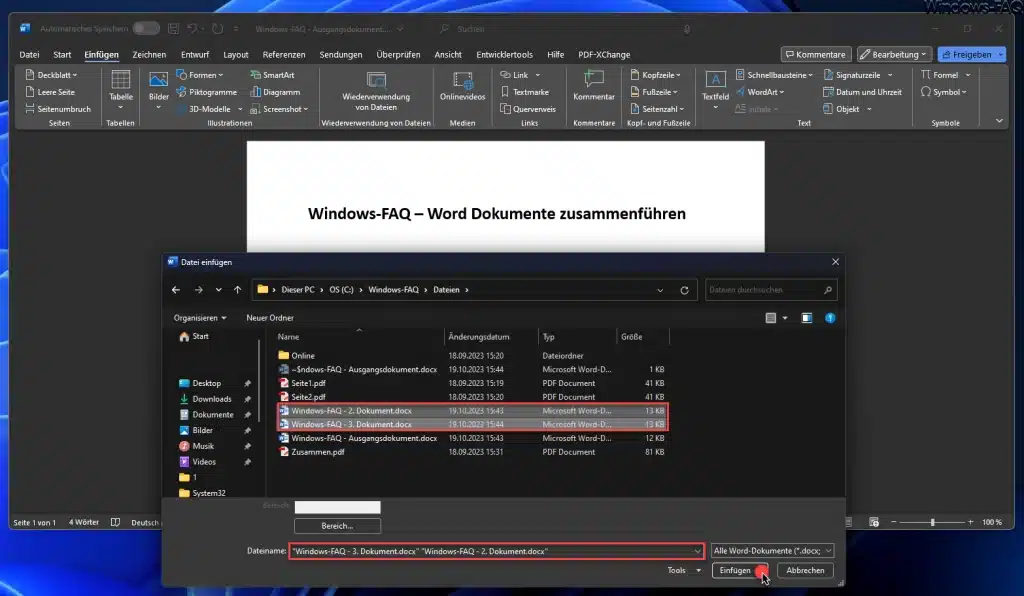Screen dimensions: 1024x596
Task: Switch to the Entwurf tab
Action: pos(195,55)
